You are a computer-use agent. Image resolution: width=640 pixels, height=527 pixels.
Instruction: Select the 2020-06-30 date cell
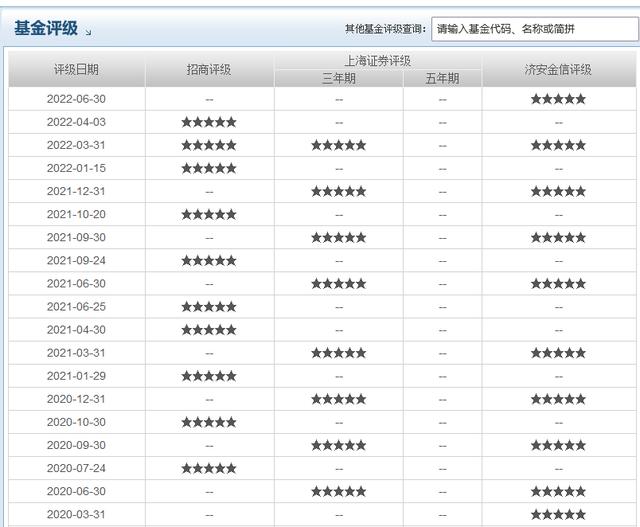coord(76,491)
